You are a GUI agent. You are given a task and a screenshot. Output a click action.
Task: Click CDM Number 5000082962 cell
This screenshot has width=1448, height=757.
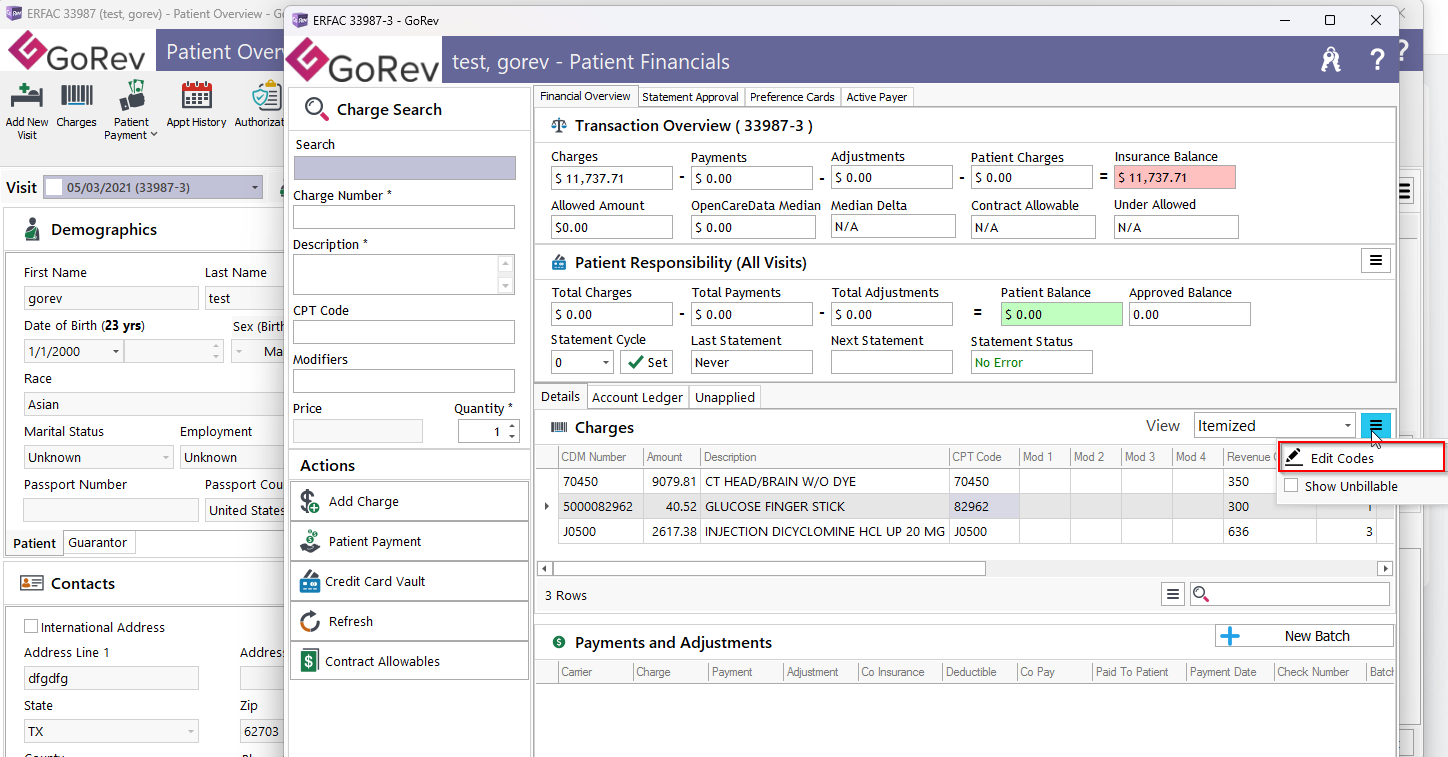(x=600, y=507)
